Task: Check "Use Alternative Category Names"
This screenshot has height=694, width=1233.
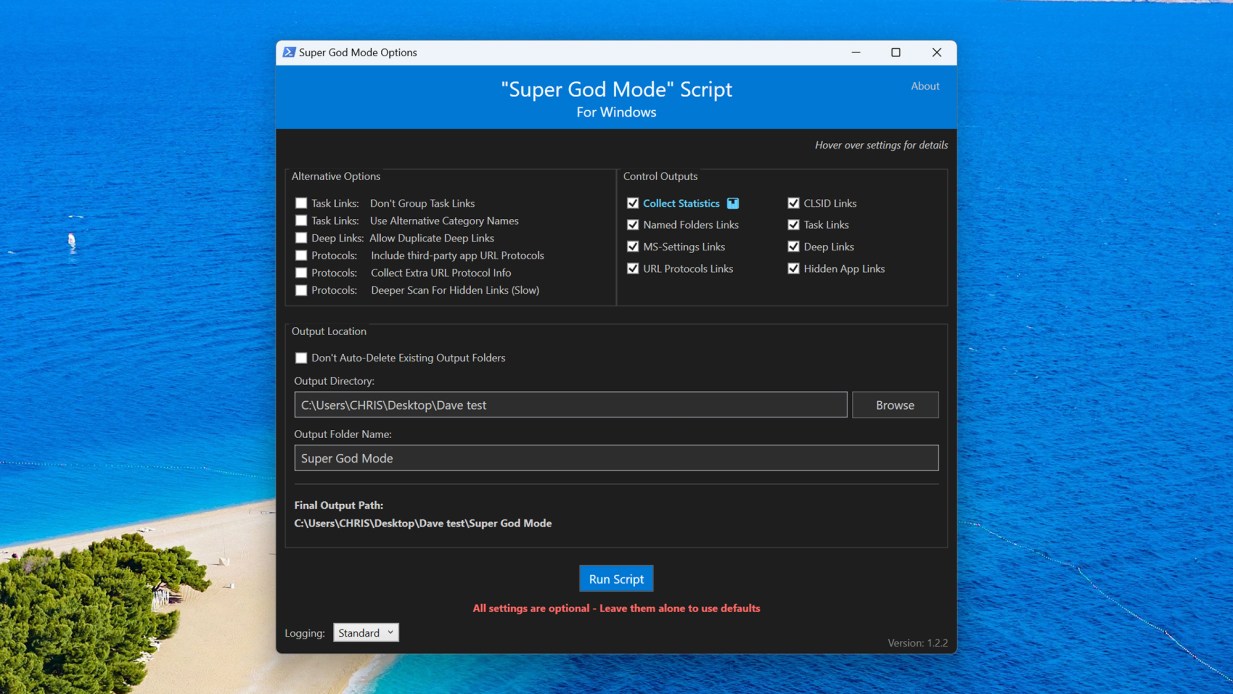Action: [301, 220]
